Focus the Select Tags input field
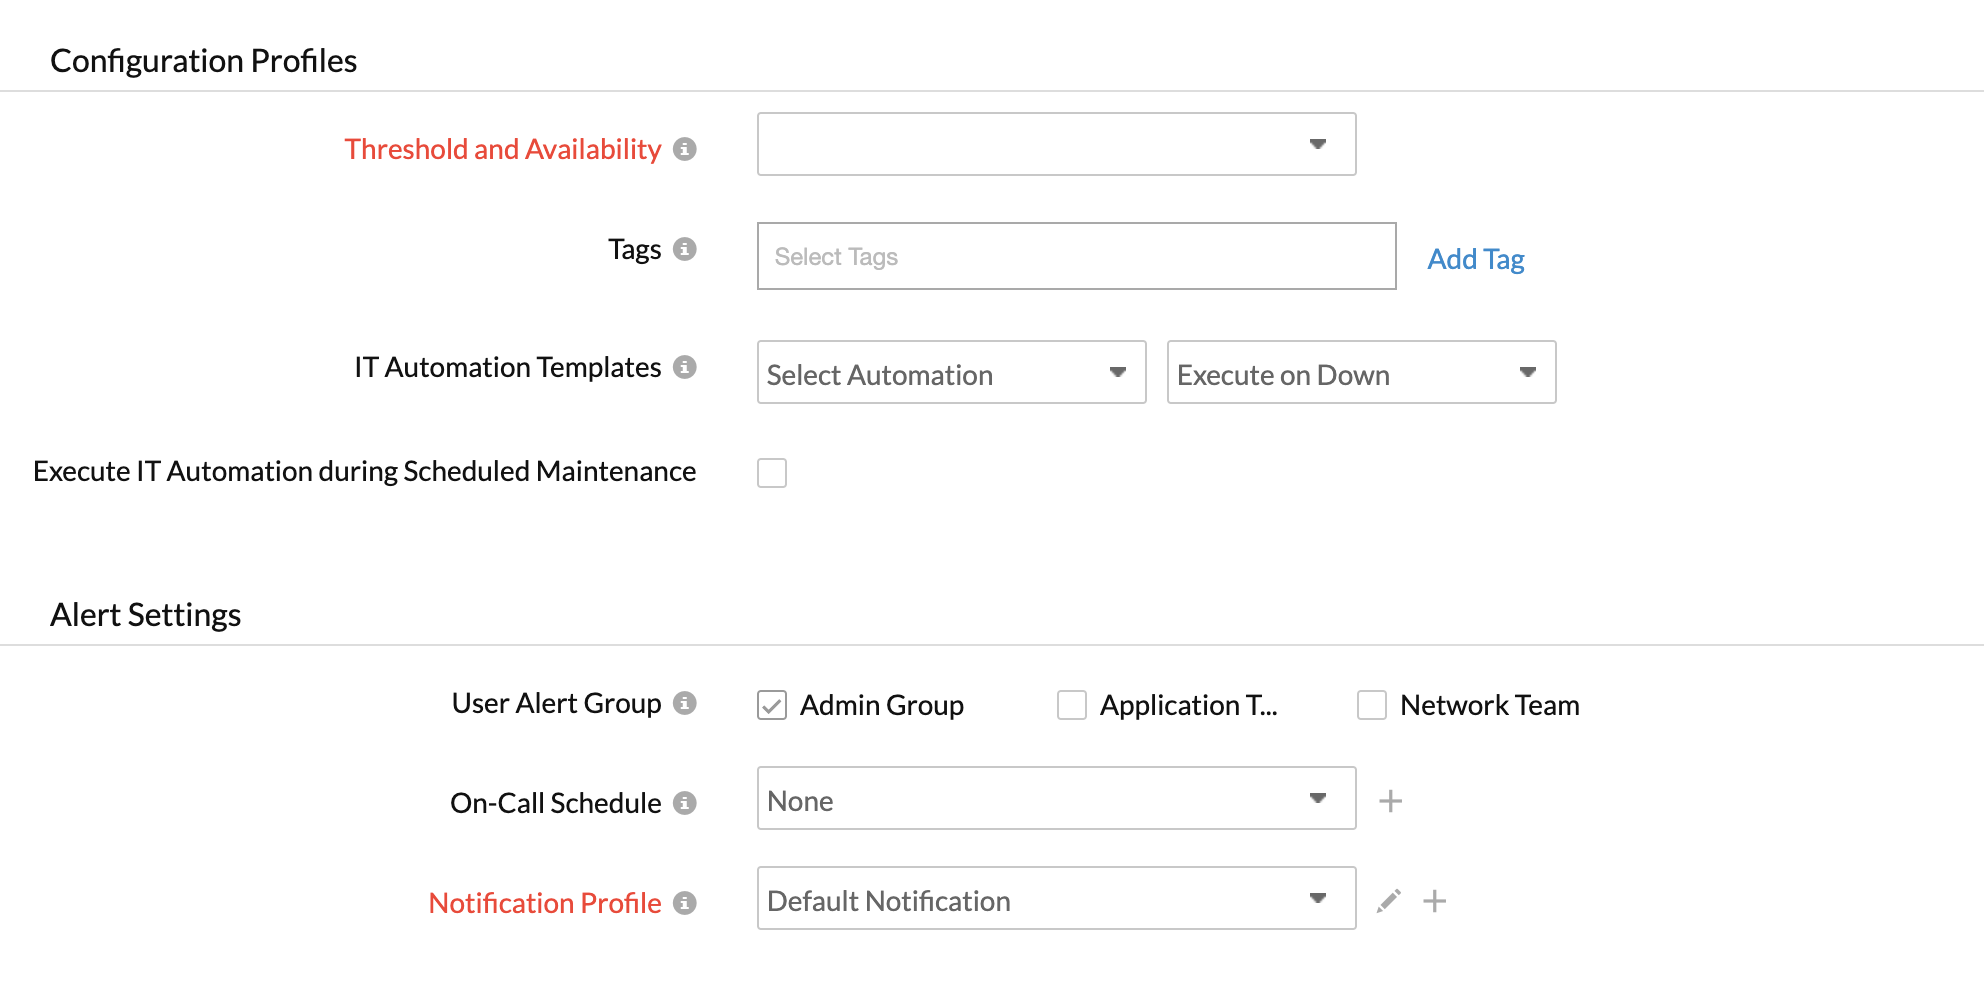This screenshot has width=1984, height=990. [1076, 257]
